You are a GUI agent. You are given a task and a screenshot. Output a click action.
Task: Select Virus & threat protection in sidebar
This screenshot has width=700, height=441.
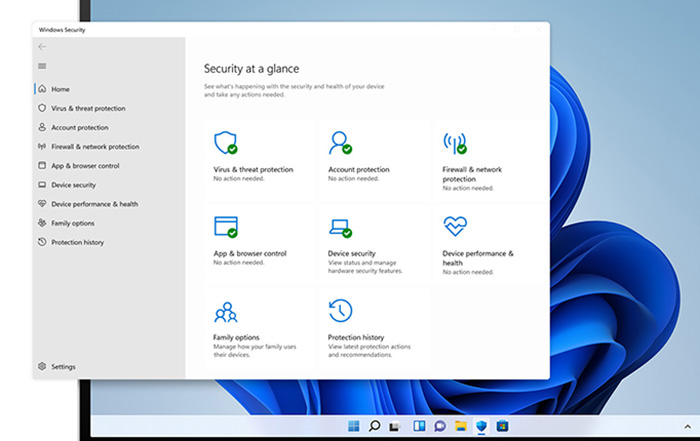click(x=88, y=108)
